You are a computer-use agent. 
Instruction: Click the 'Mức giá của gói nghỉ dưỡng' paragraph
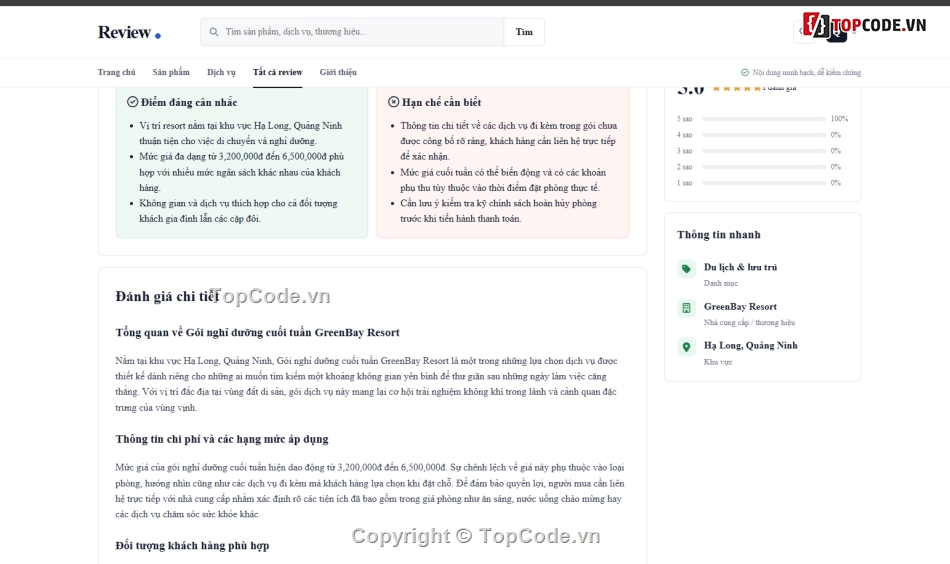370,491
